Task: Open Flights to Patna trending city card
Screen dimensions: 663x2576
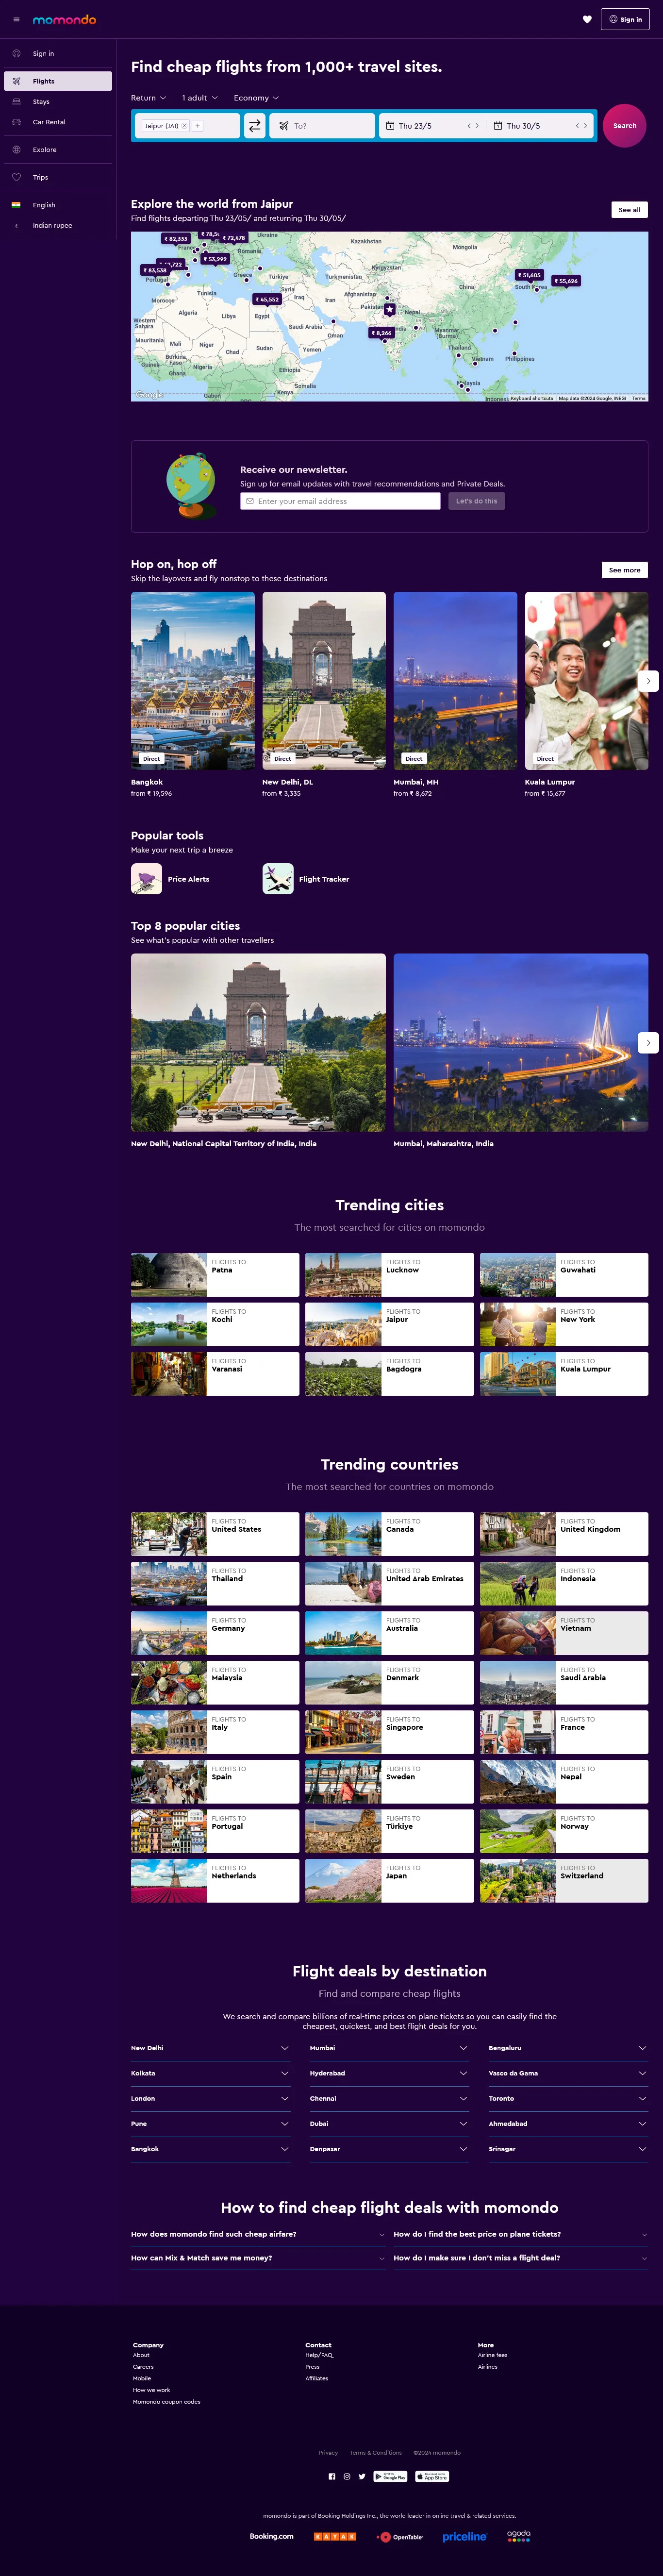Action: pyautogui.click(x=215, y=1274)
